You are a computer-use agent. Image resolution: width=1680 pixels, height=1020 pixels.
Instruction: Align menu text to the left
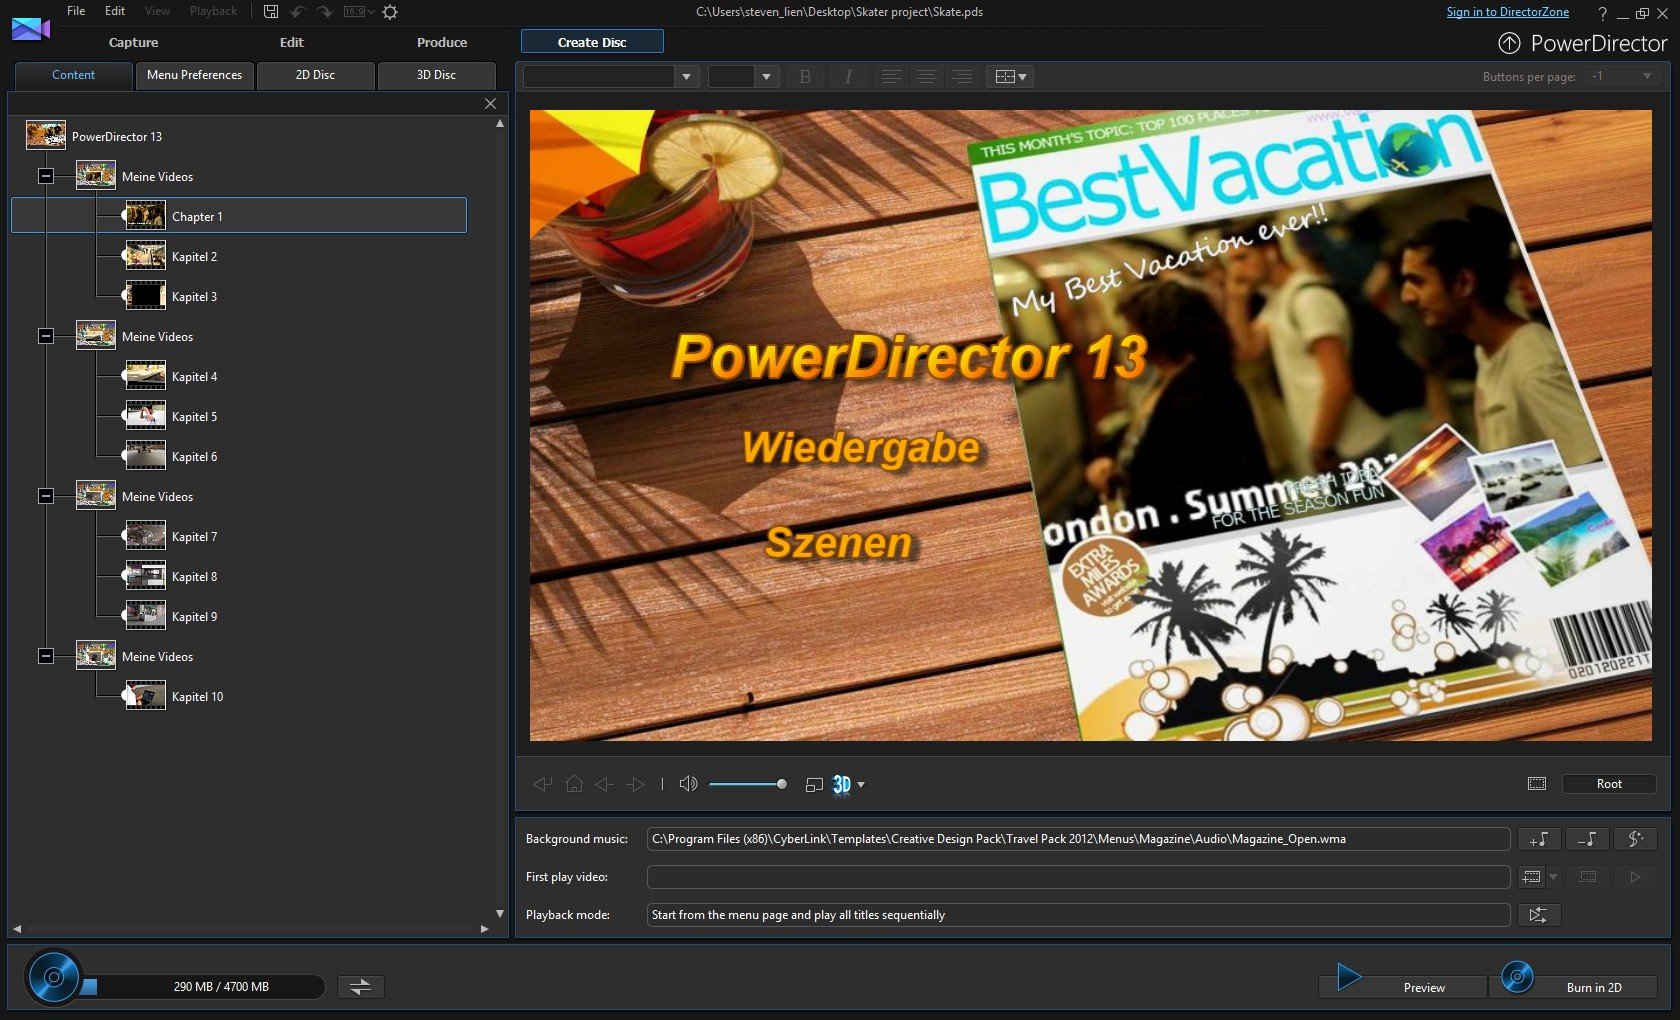point(891,77)
